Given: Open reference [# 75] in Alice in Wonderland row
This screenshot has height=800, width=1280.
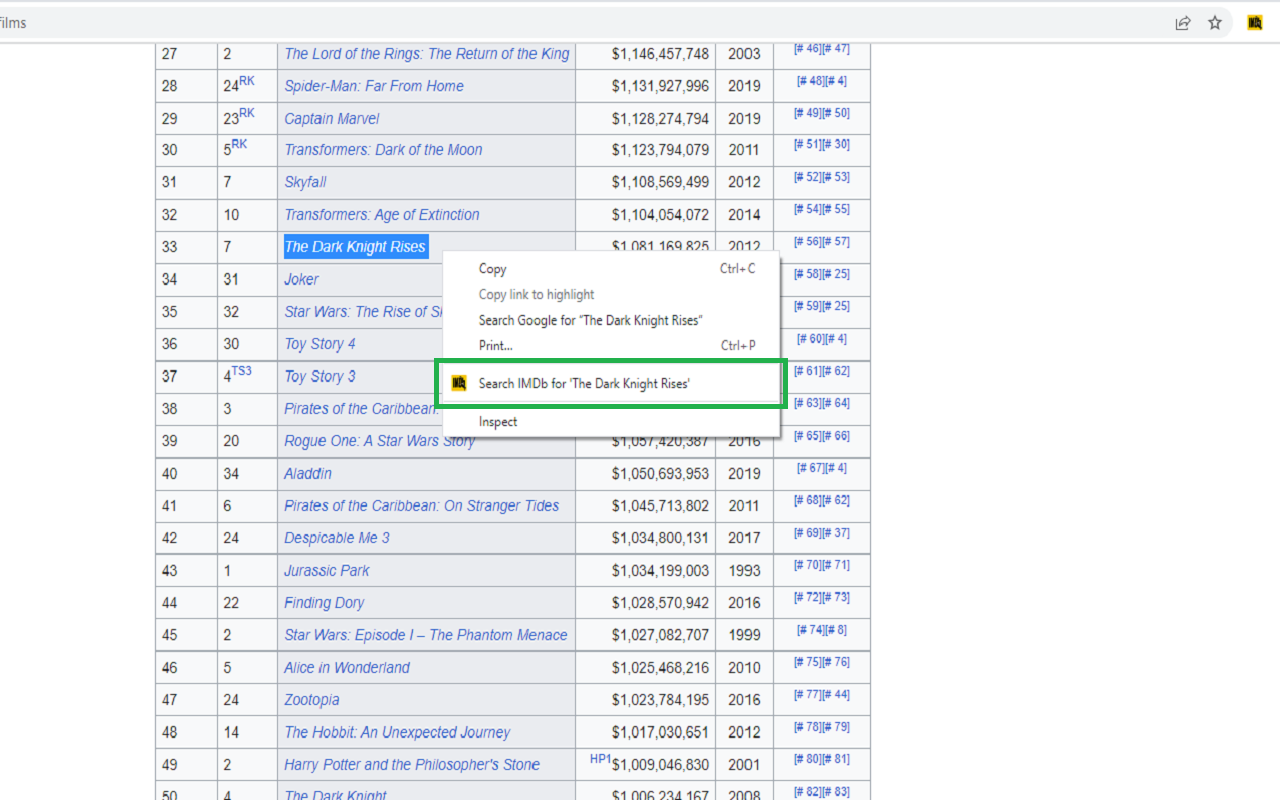Looking at the screenshot, I should (x=807, y=662).
